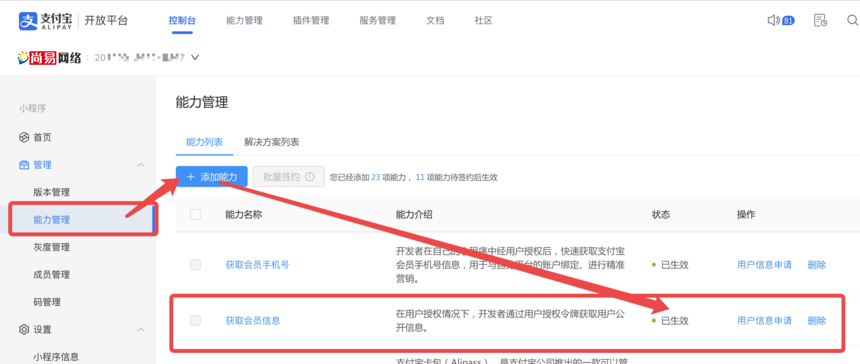Click the 23 added capabilities count
Image resolution: width=860 pixels, height=364 pixels.
tap(376, 178)
